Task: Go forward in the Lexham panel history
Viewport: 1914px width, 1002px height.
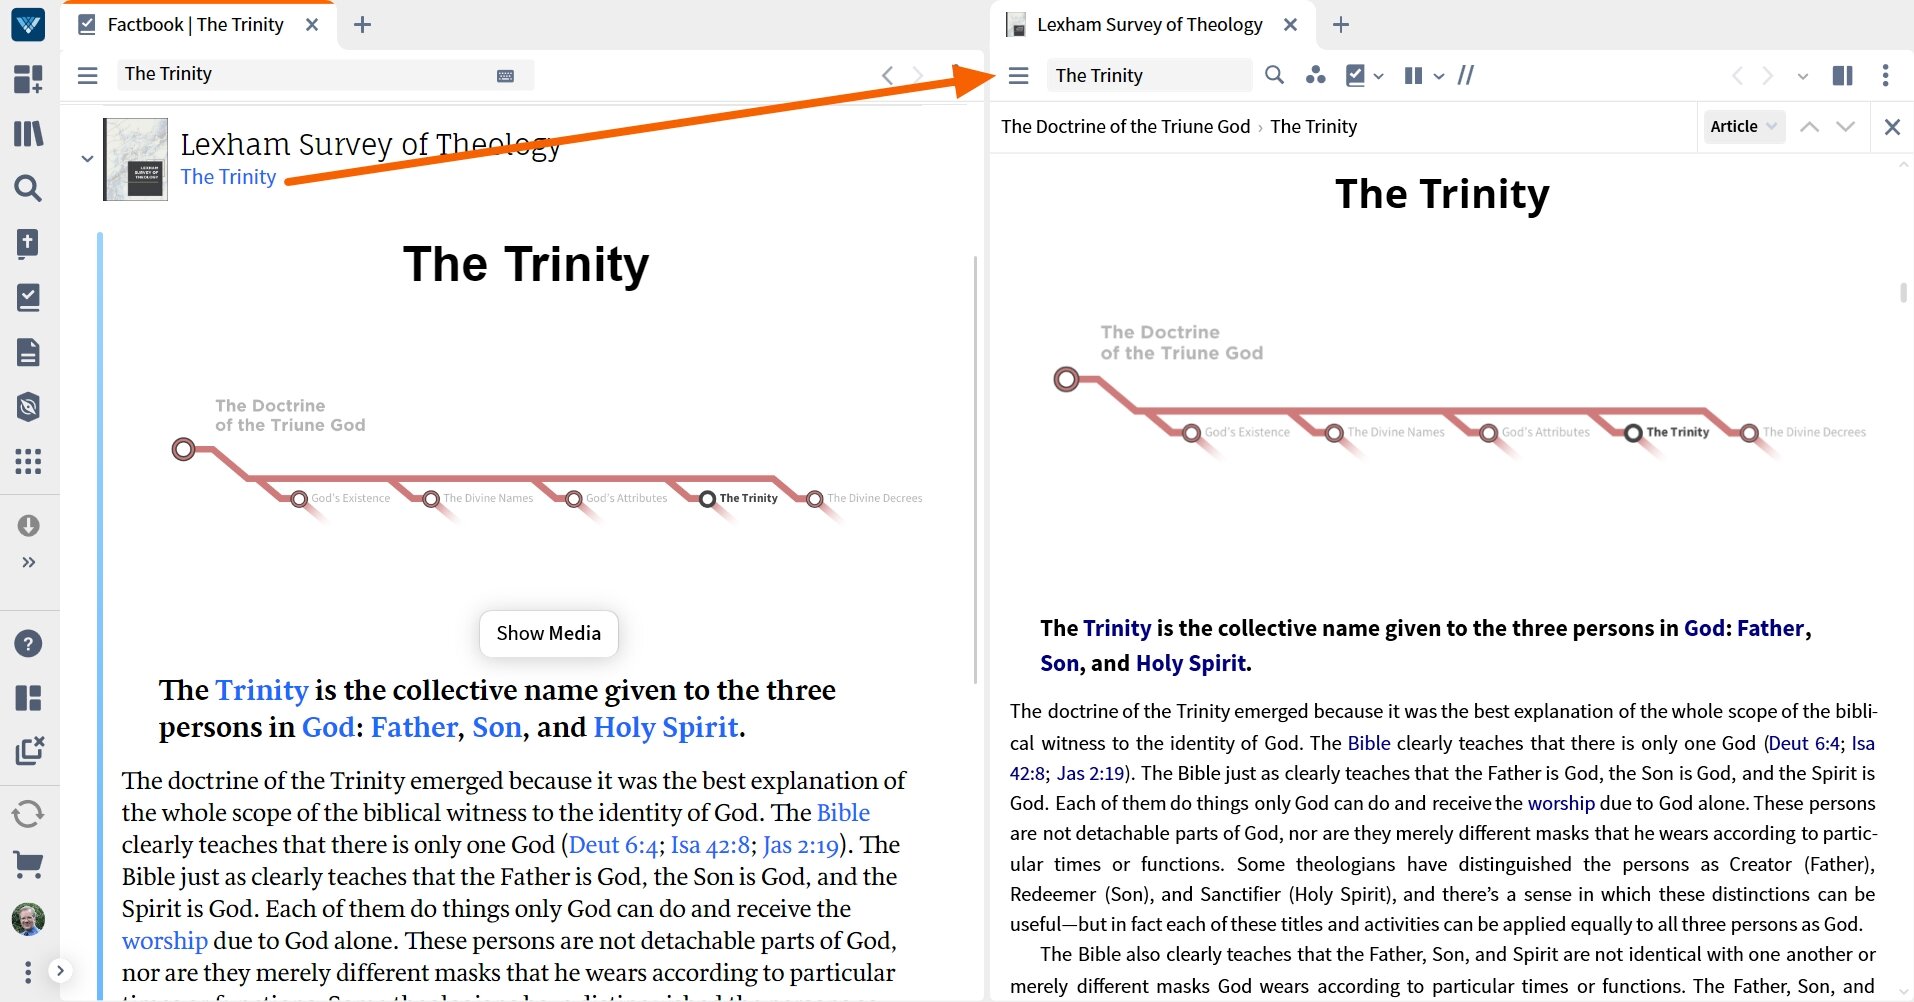Action: coord(1768,75)
